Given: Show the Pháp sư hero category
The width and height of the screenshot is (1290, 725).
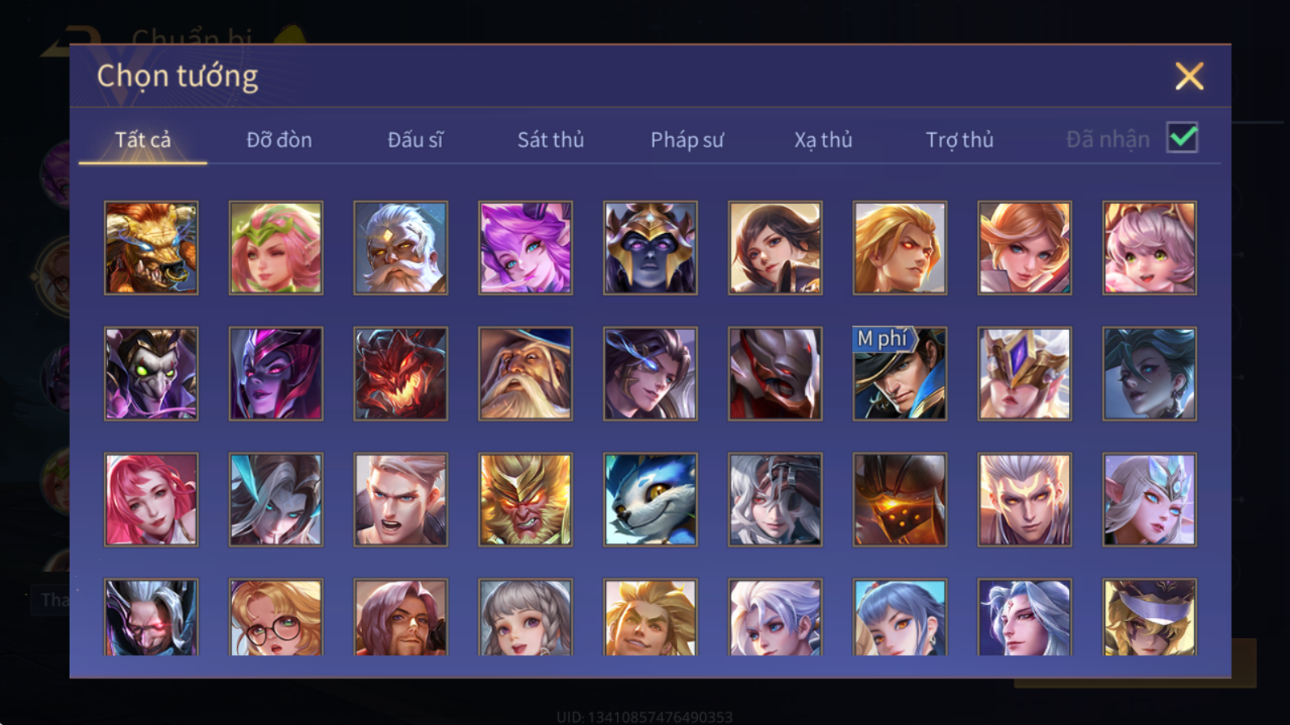Looking at the screenshot, I should click(687, 140).
